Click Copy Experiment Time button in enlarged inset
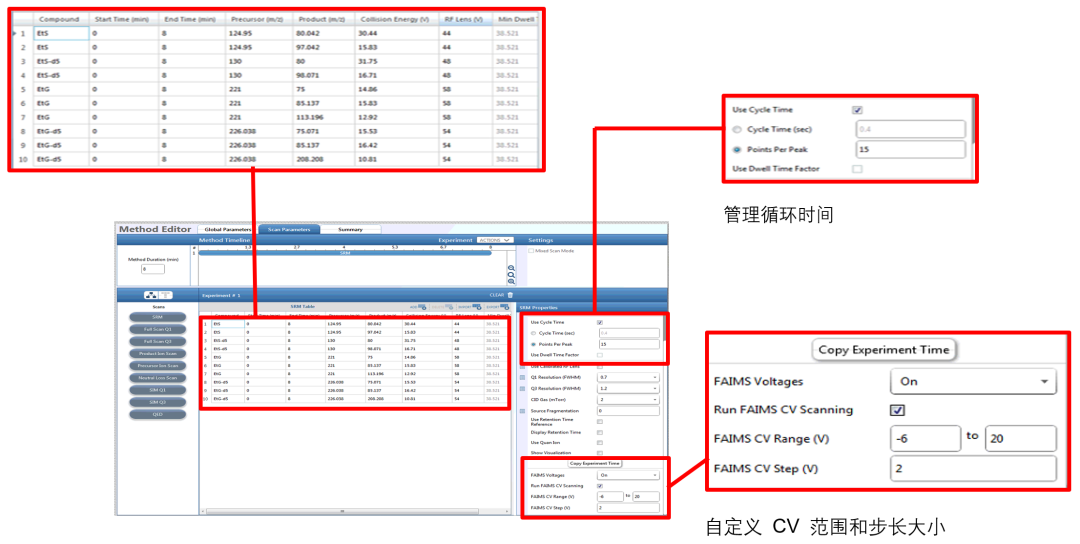This screenshot has width=1080, height=544. [x=884, y=350]
